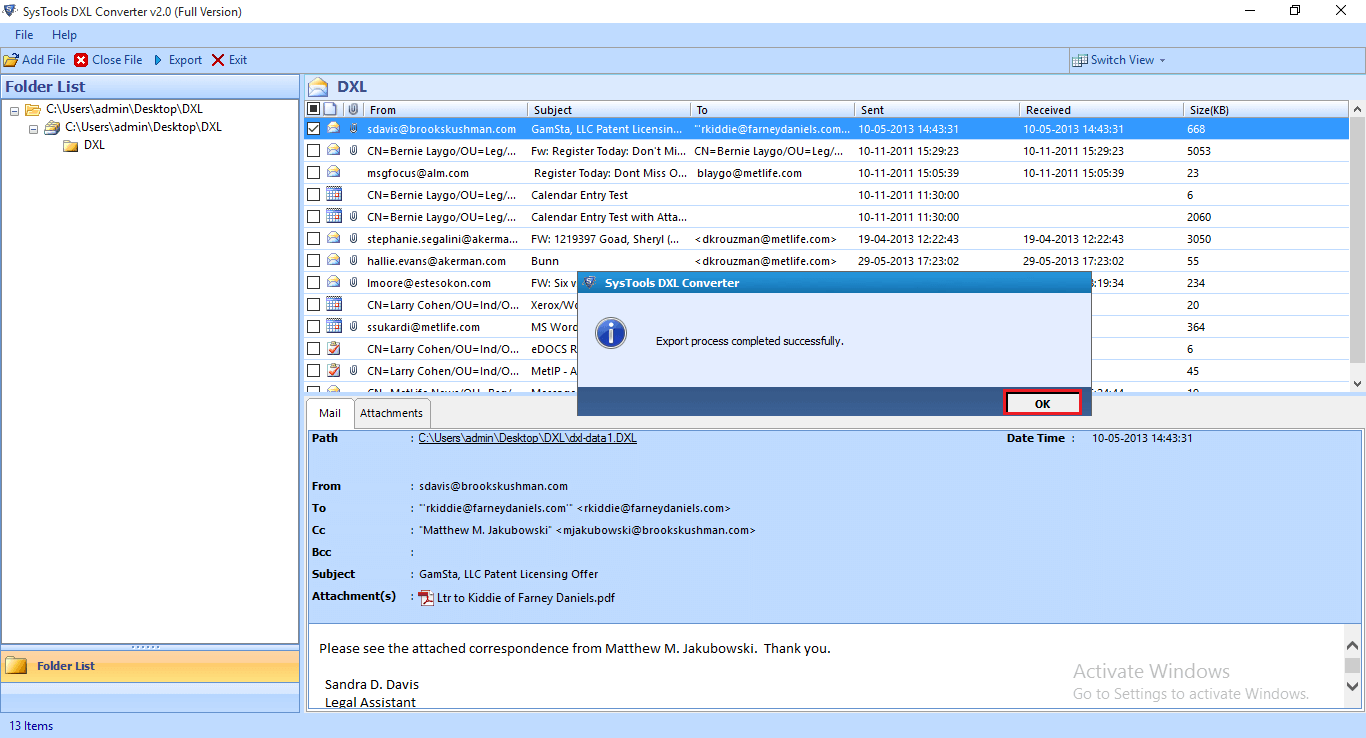
Task: Toggle the select-all checkbox in list header
Action: [x=313, y=109]
